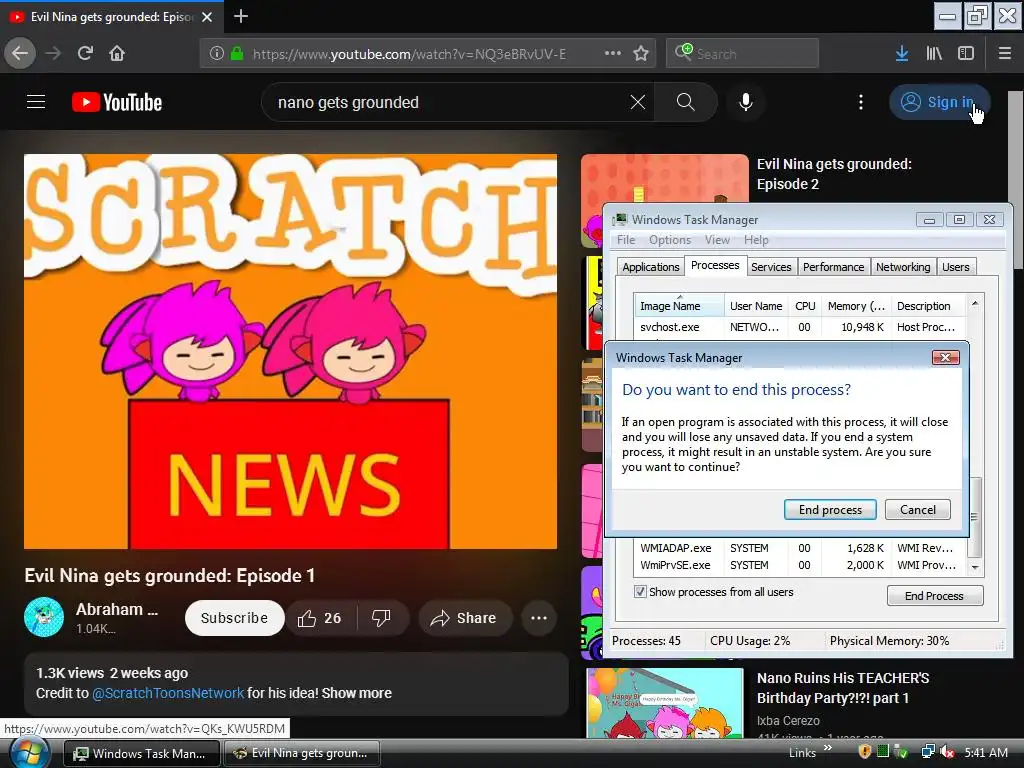Switch to the Performance tab

click(833, 266)
